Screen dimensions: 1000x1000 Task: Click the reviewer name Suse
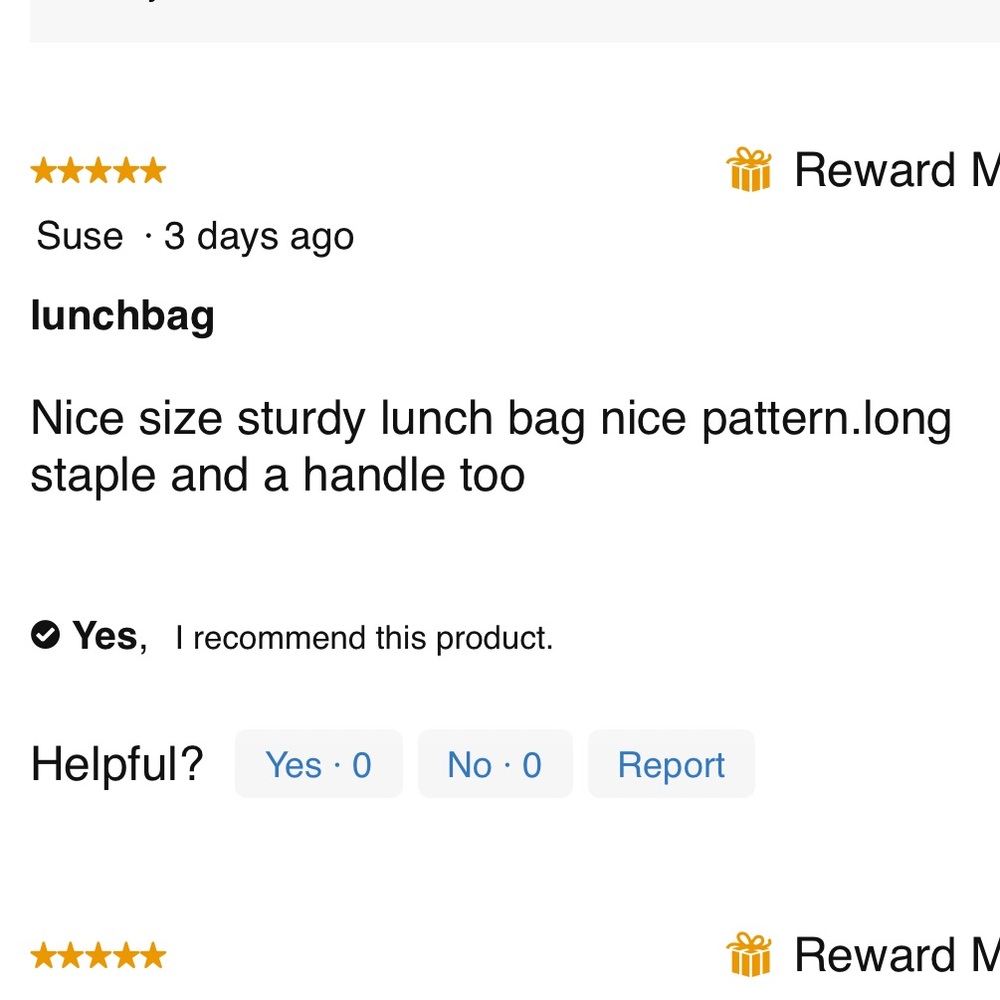click(x=78, y=236)
